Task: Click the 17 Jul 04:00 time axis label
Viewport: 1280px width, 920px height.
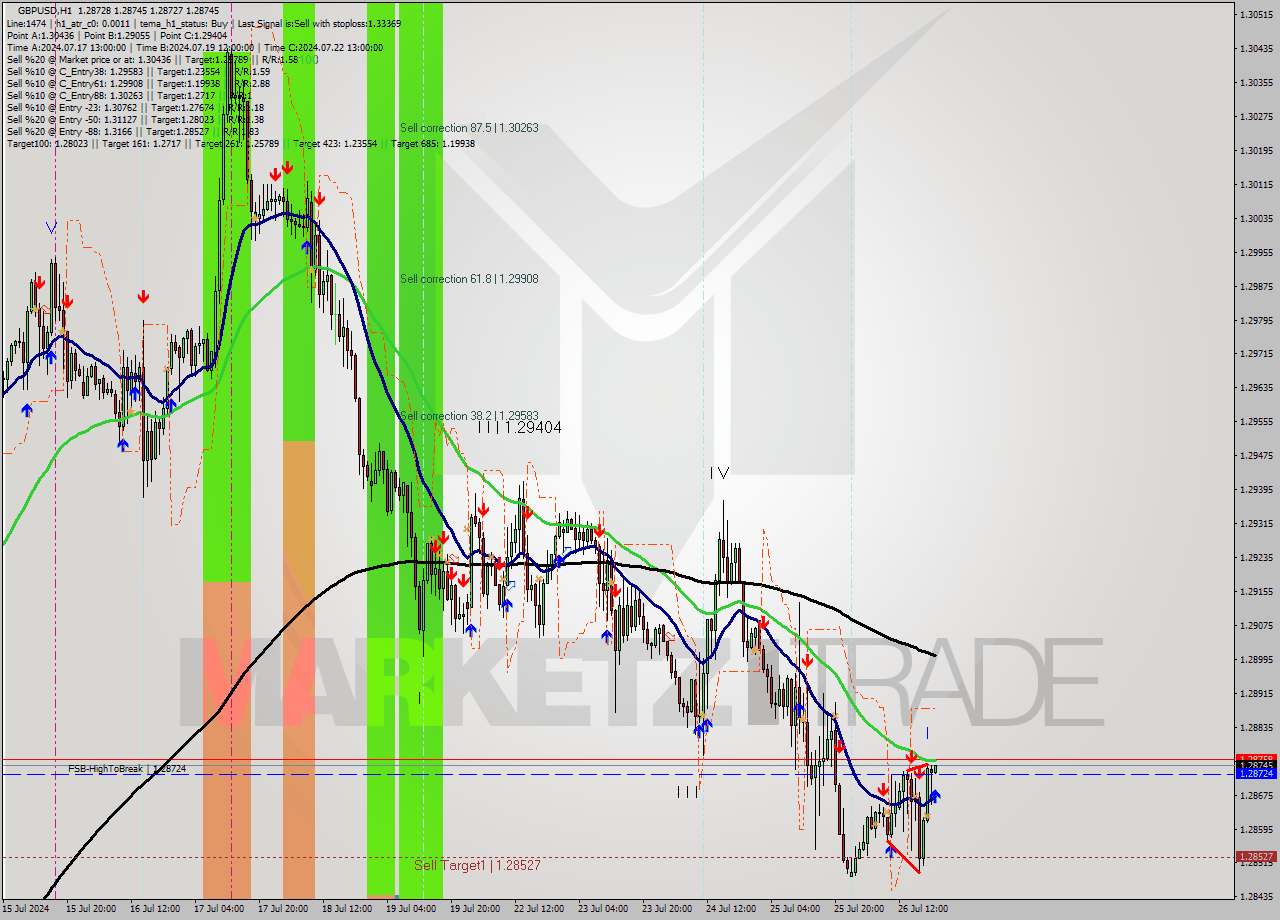Action: 219,909
